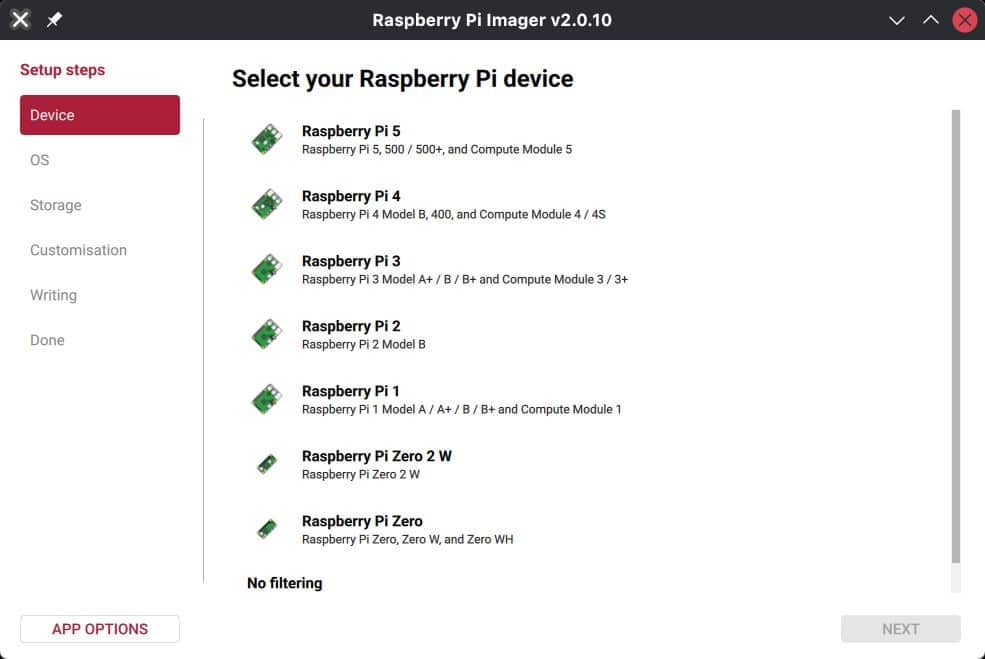Click the Raspberry Pi Zero board icon

(x=267, y=529)
